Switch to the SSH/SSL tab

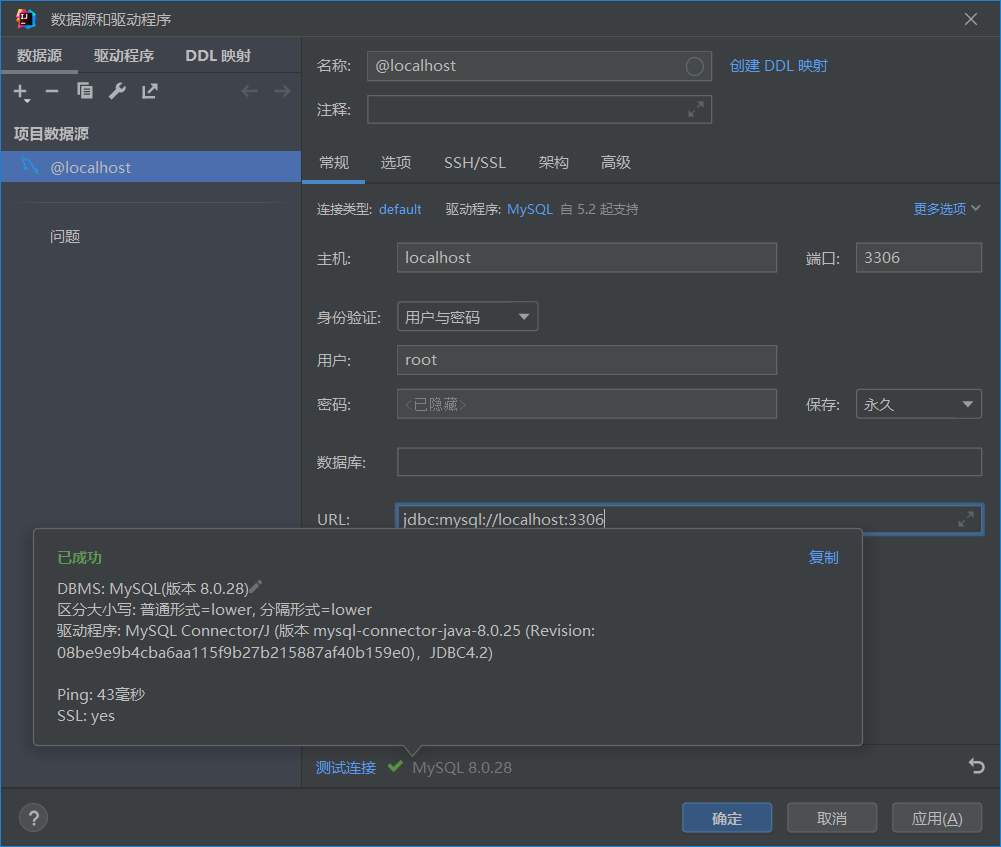tap(474, 163)
